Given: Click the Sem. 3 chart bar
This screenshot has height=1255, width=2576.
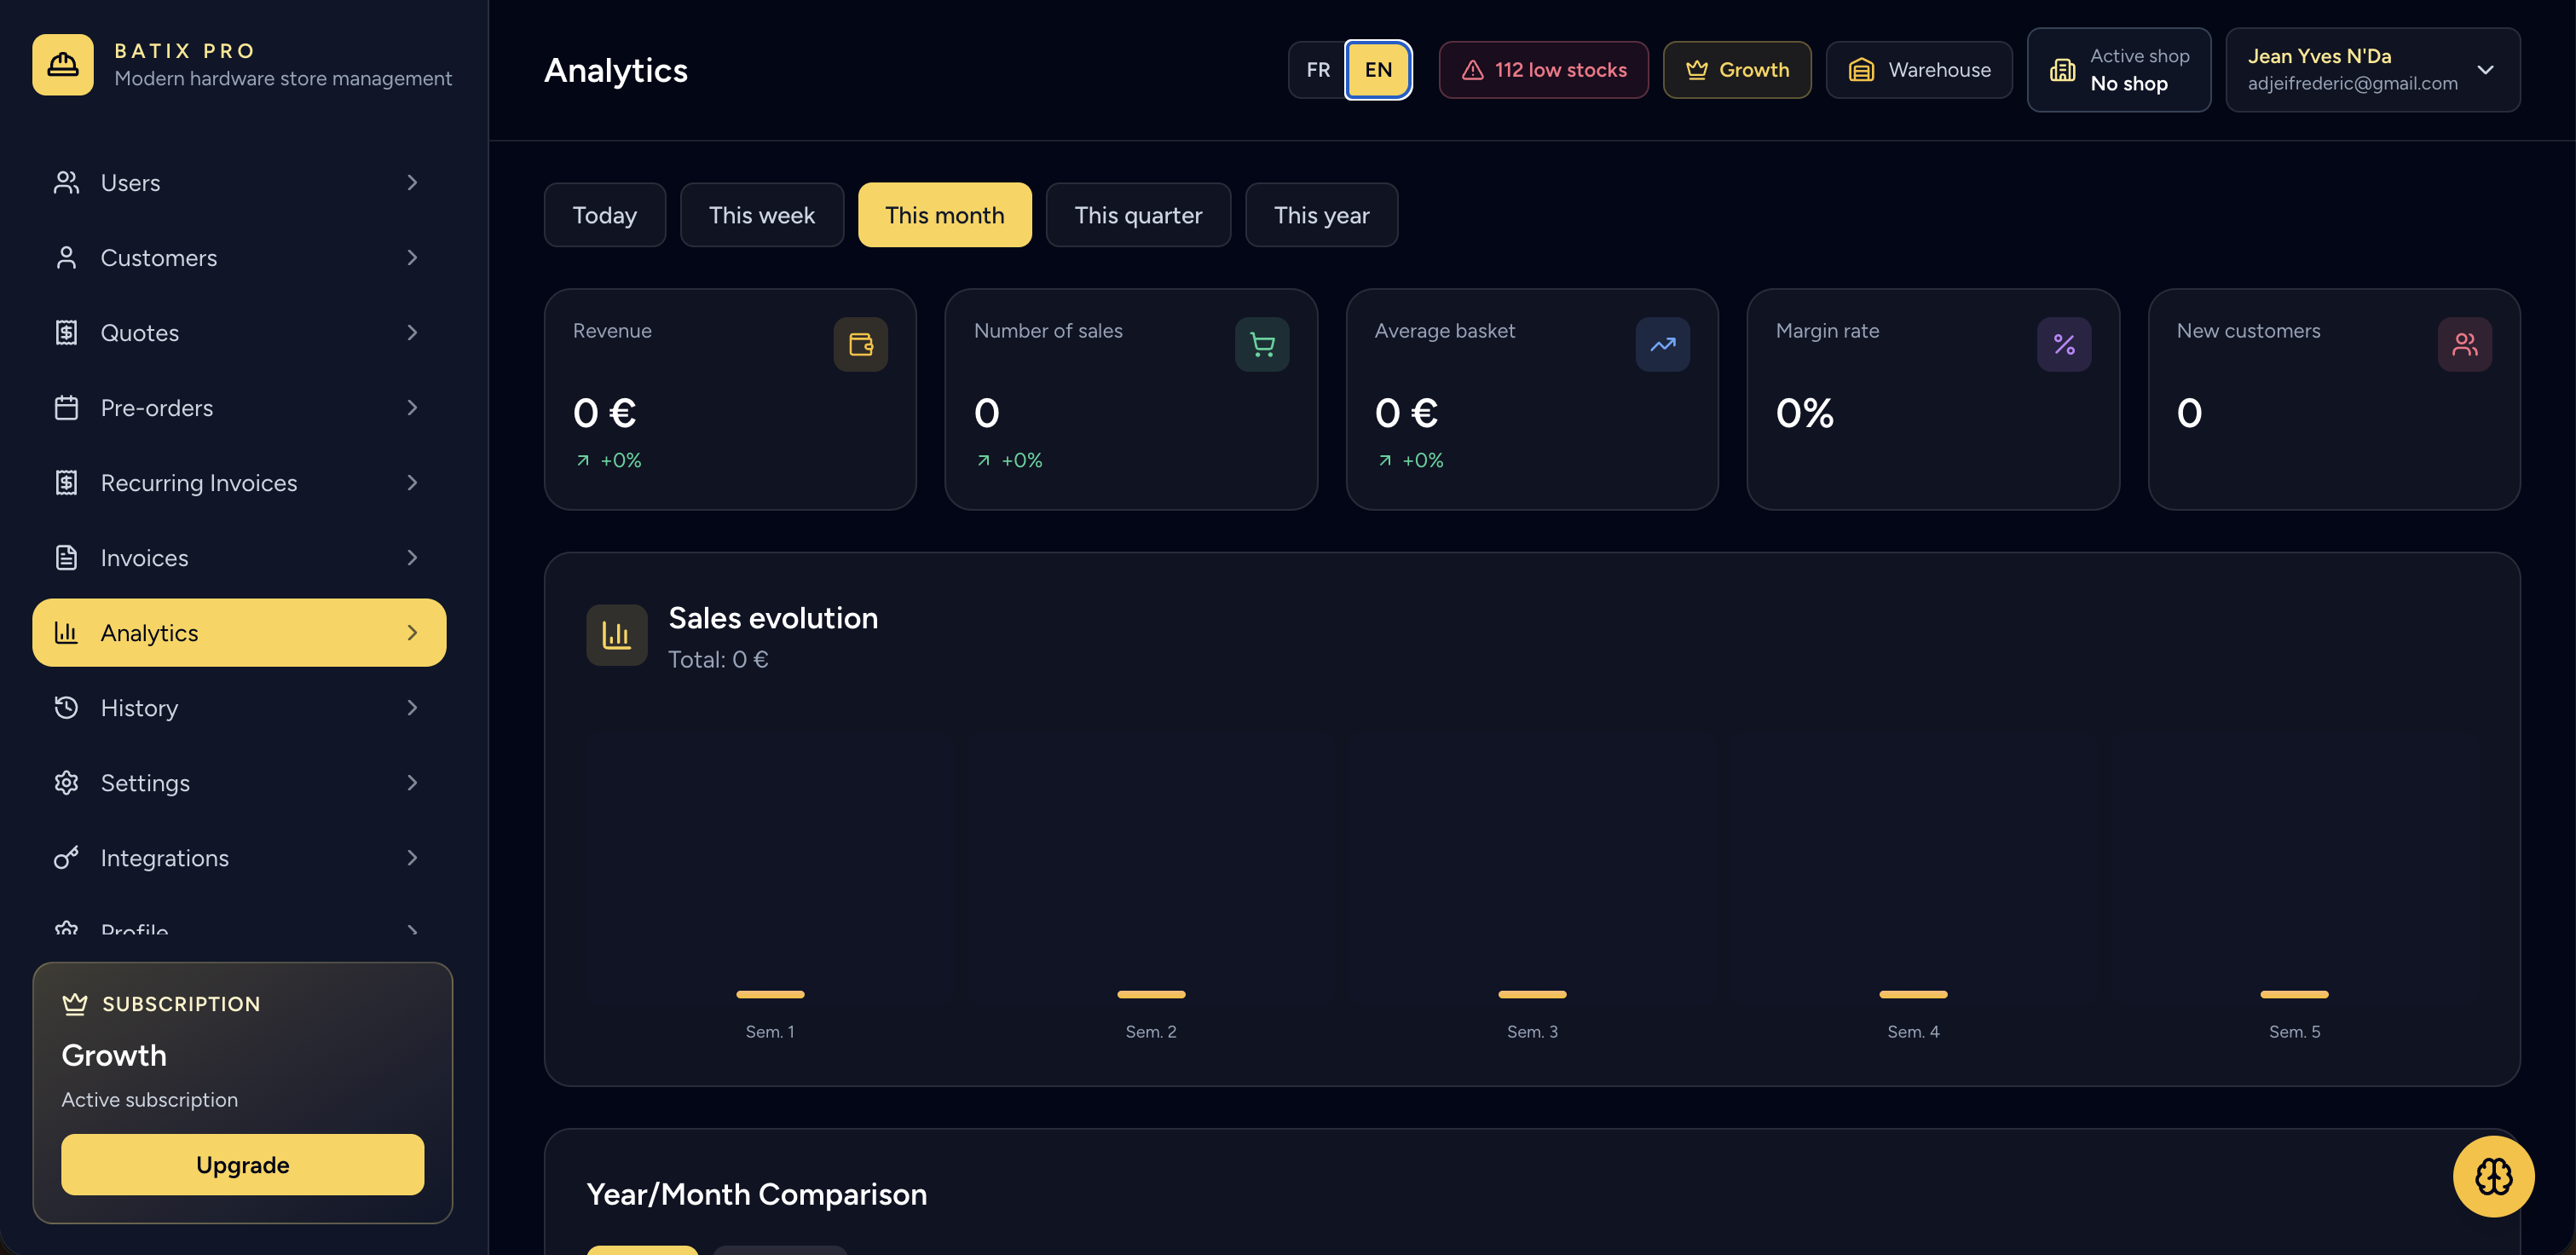Looking at the screenshot, I should coord(1532,994).
